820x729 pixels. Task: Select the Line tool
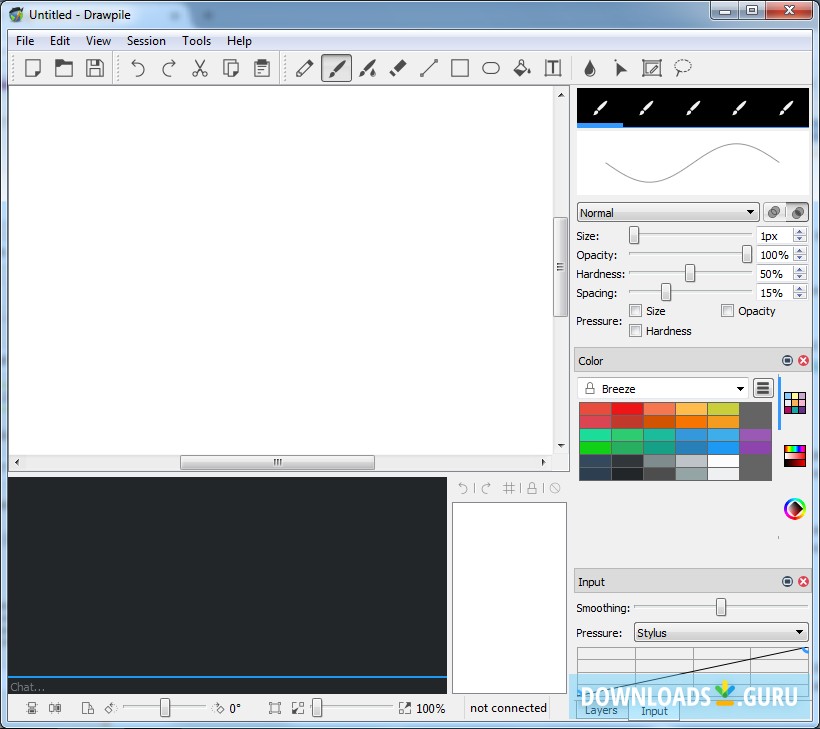pos(429,68)
